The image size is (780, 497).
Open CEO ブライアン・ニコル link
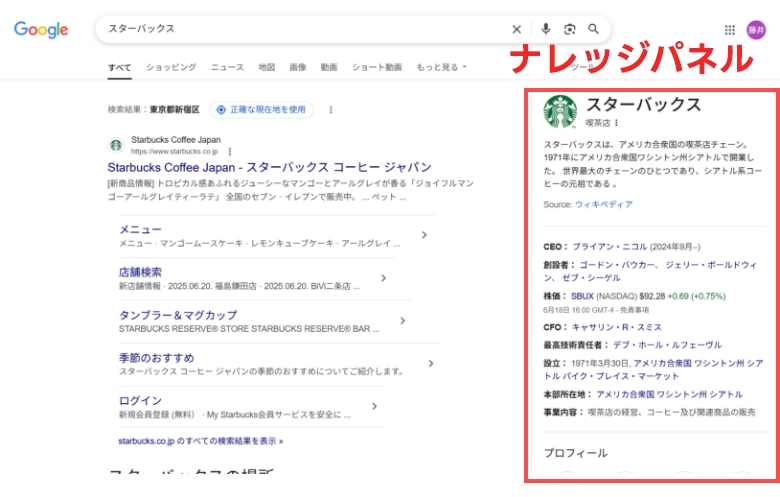pyautogui.click(x=610, y=246)
